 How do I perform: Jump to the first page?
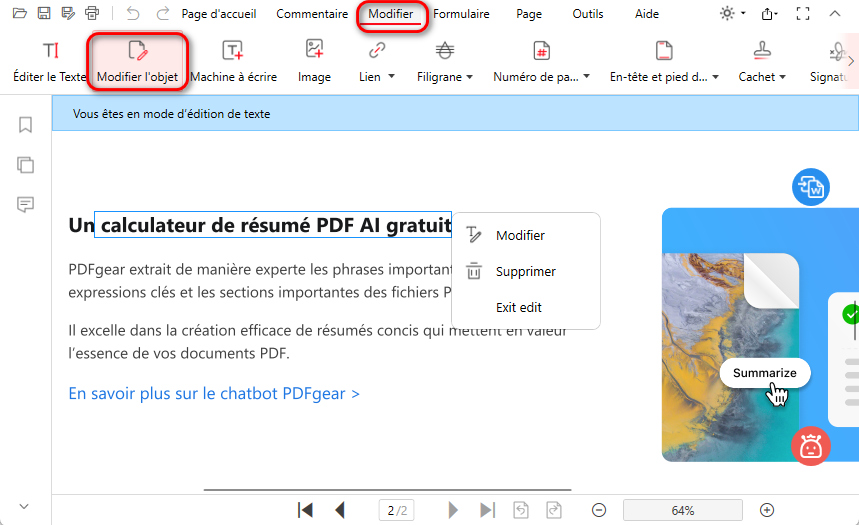click(305, 510)
